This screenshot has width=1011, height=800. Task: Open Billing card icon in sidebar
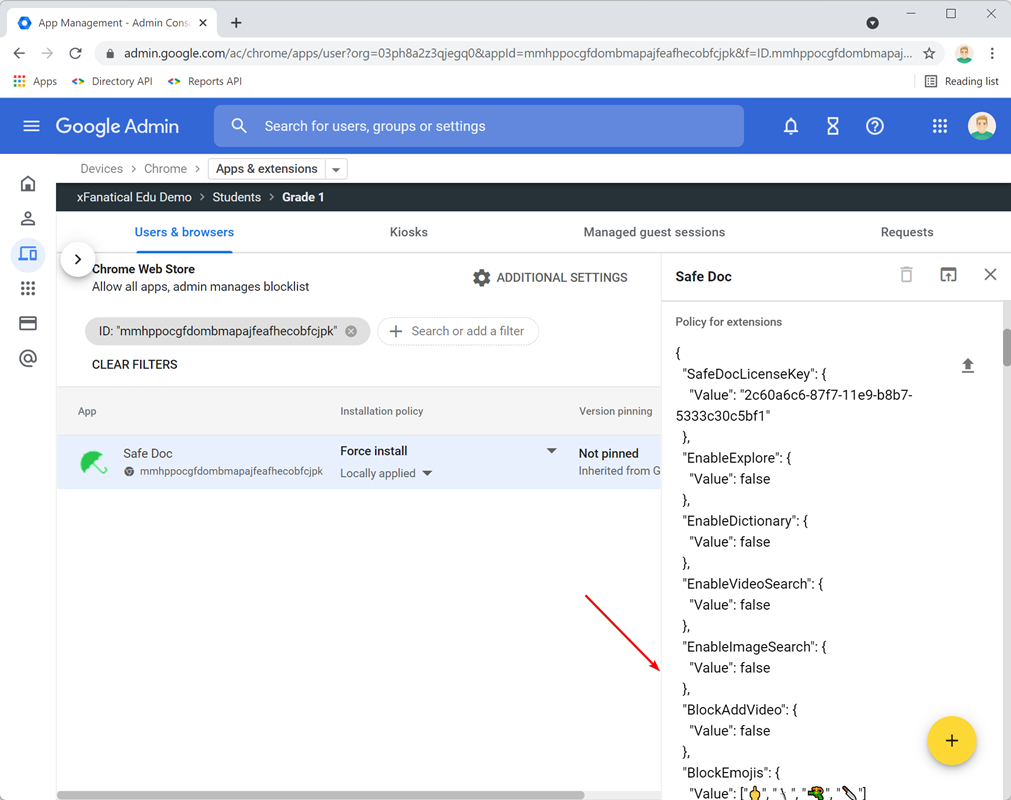tap(28, 323)
